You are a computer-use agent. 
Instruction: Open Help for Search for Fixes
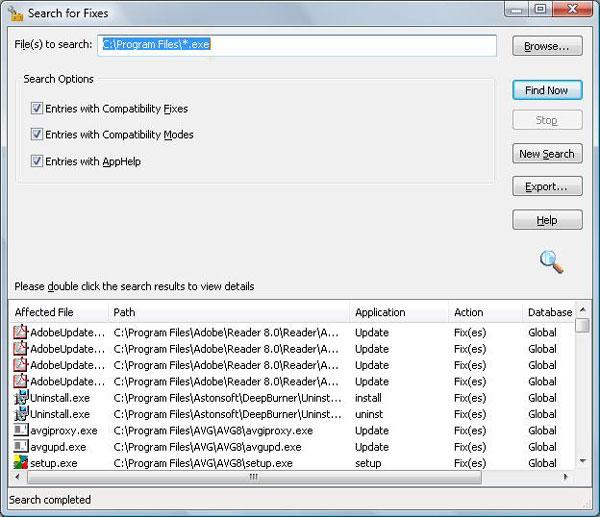click(547, 220)
